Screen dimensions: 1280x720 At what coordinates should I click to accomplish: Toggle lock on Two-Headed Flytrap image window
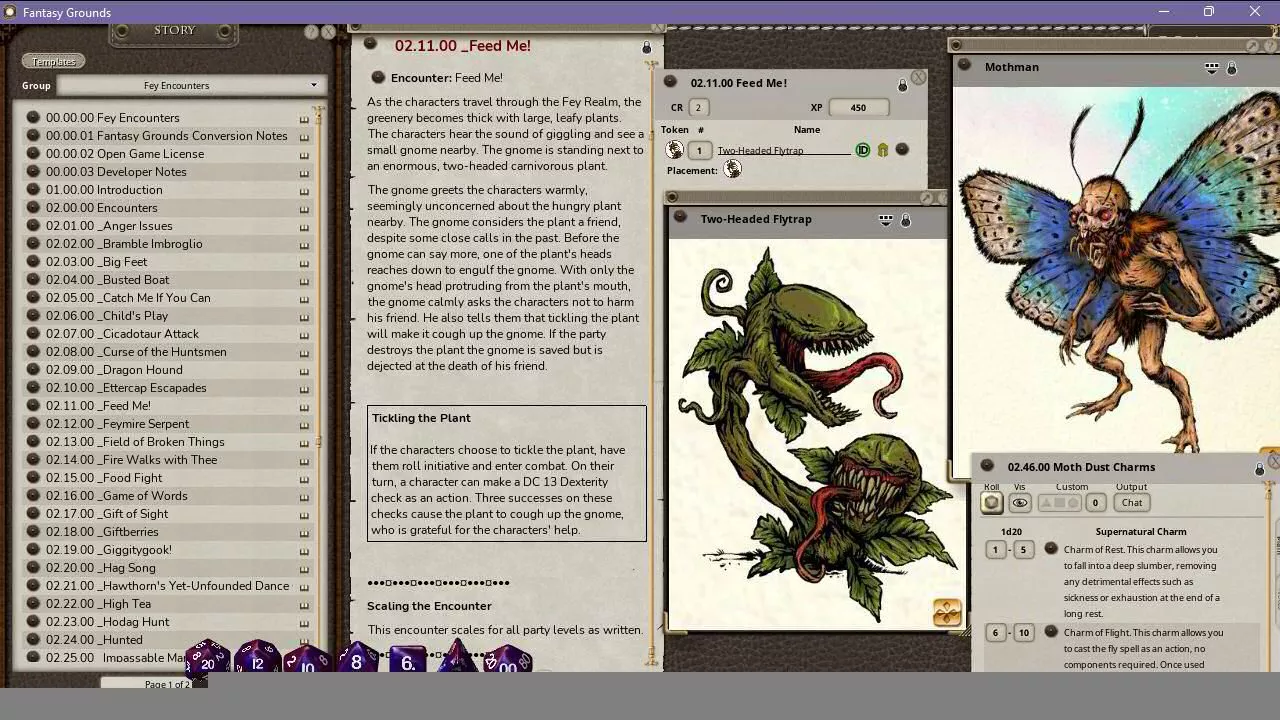click(906, 220)
